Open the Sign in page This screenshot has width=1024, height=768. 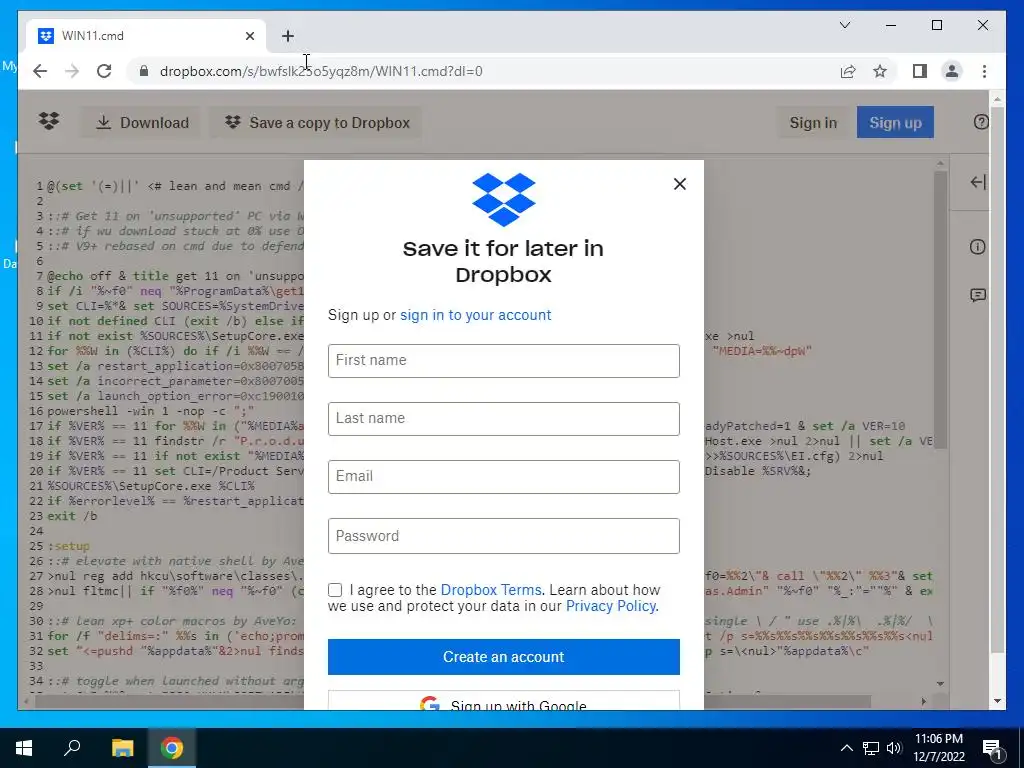point(813,123)
